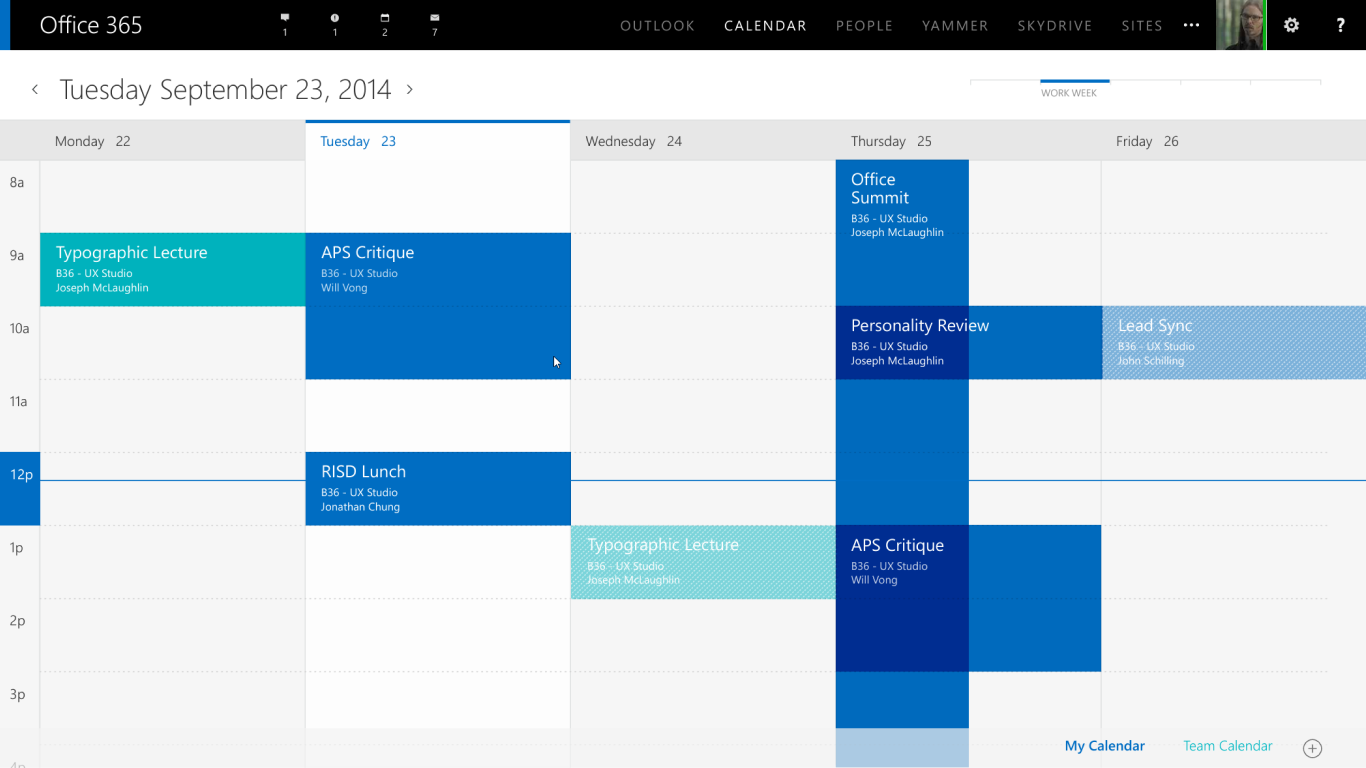Open Wednesday Typographic Lecture tentative event

[x=703, y=562]
